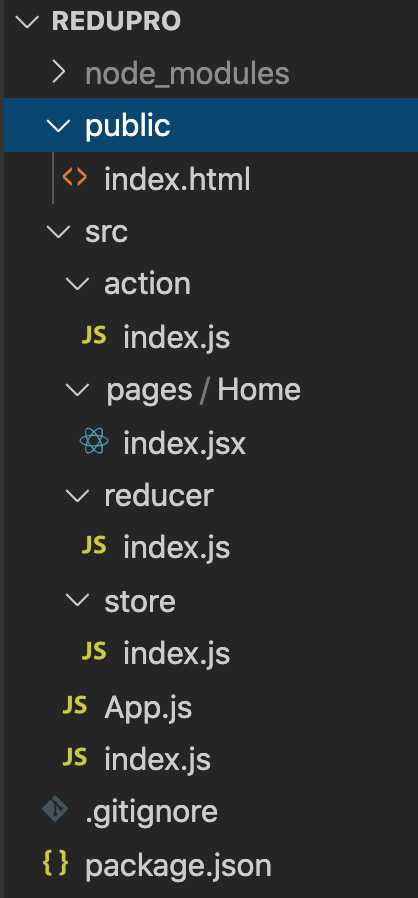Open the index.html file
Viewport: 418px width, 898px height.
click(x=177, y=179)
